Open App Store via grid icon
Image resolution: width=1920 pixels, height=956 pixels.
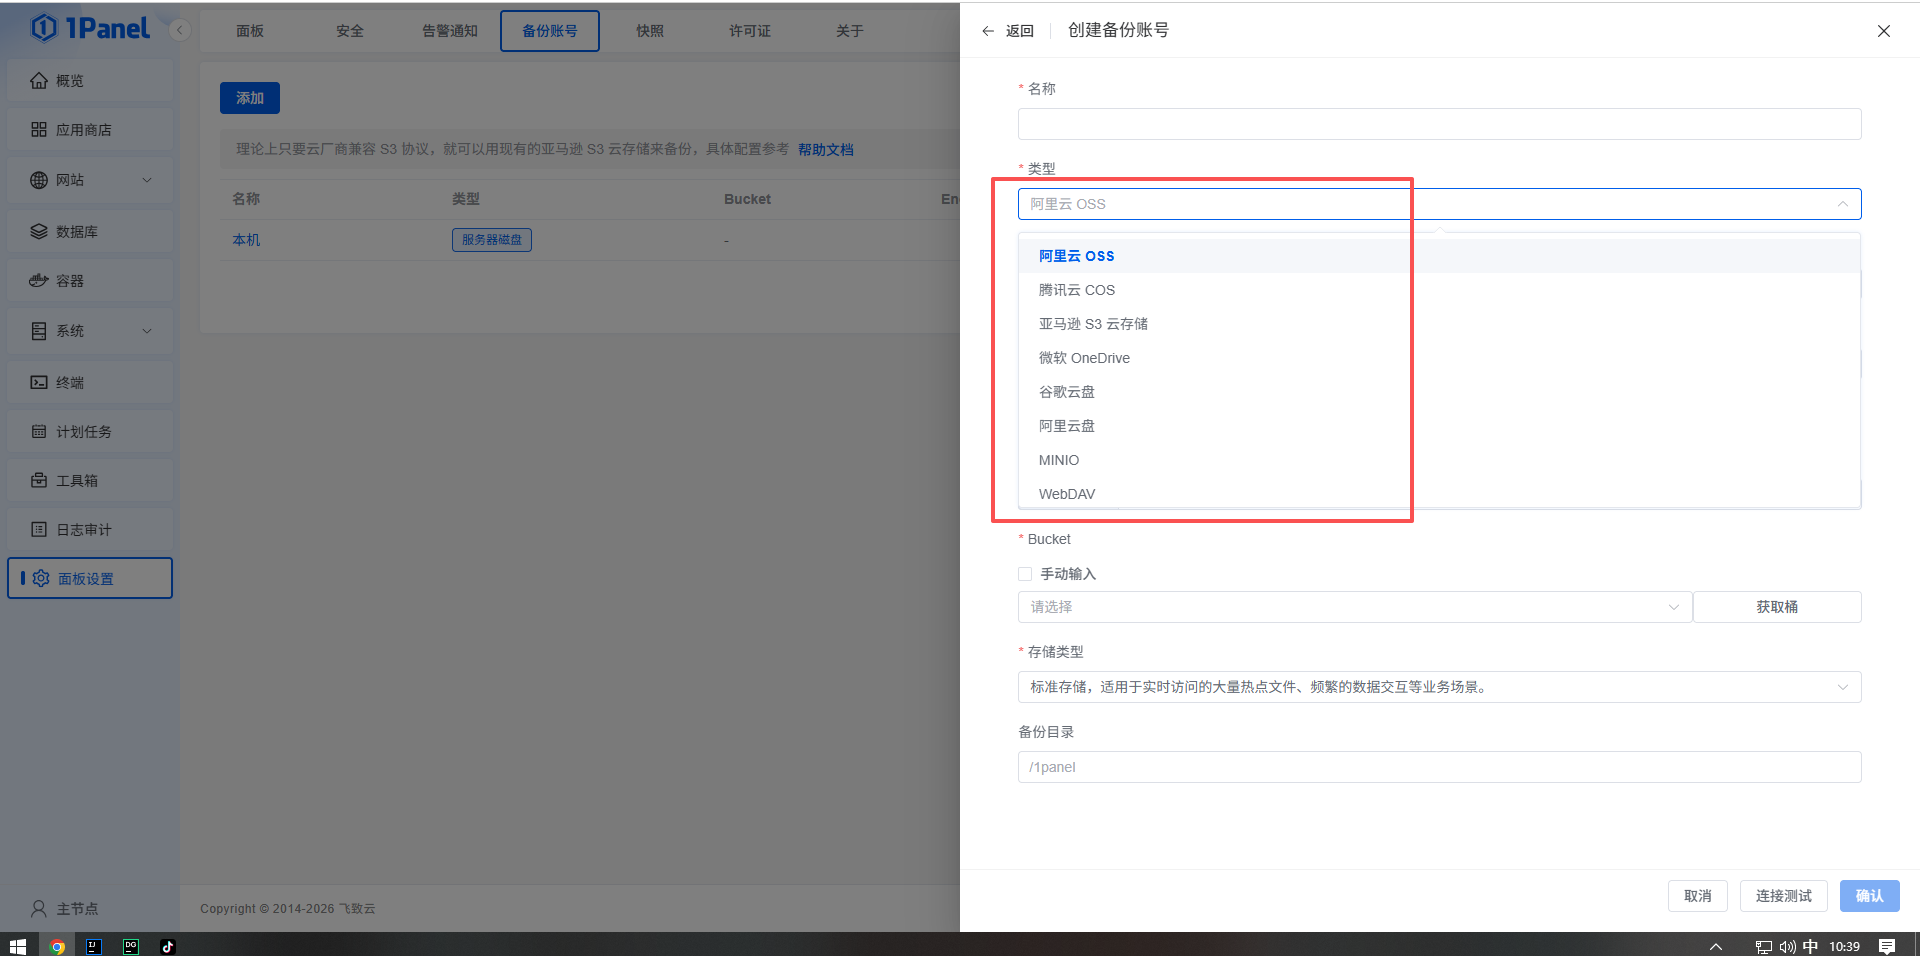pyautogui.click(x=39, y=130)
